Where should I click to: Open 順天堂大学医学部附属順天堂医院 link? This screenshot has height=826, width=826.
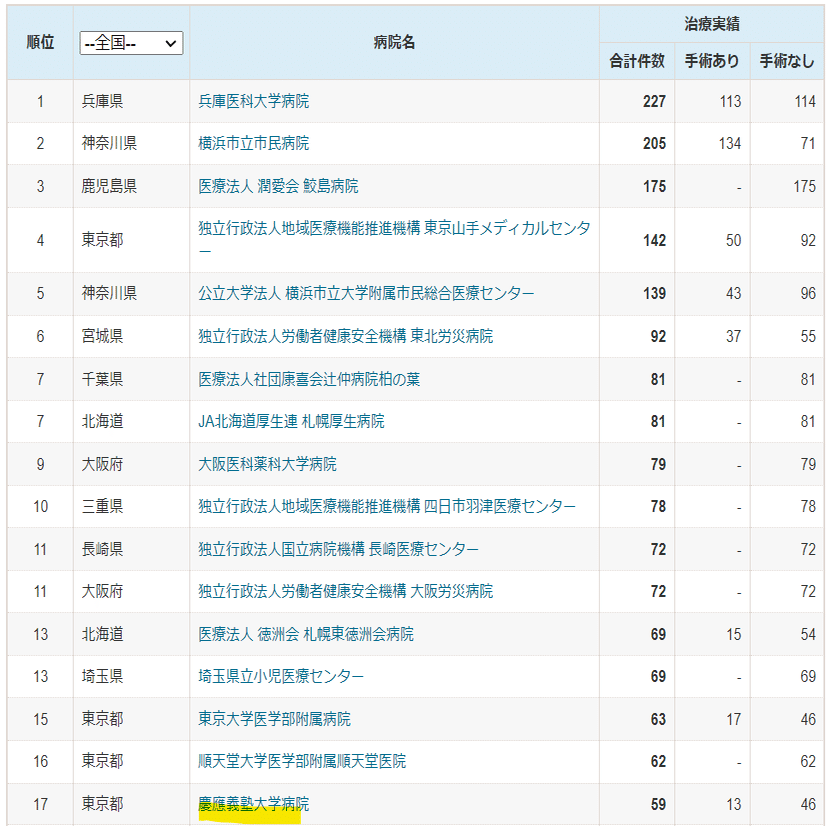[302, 761]
